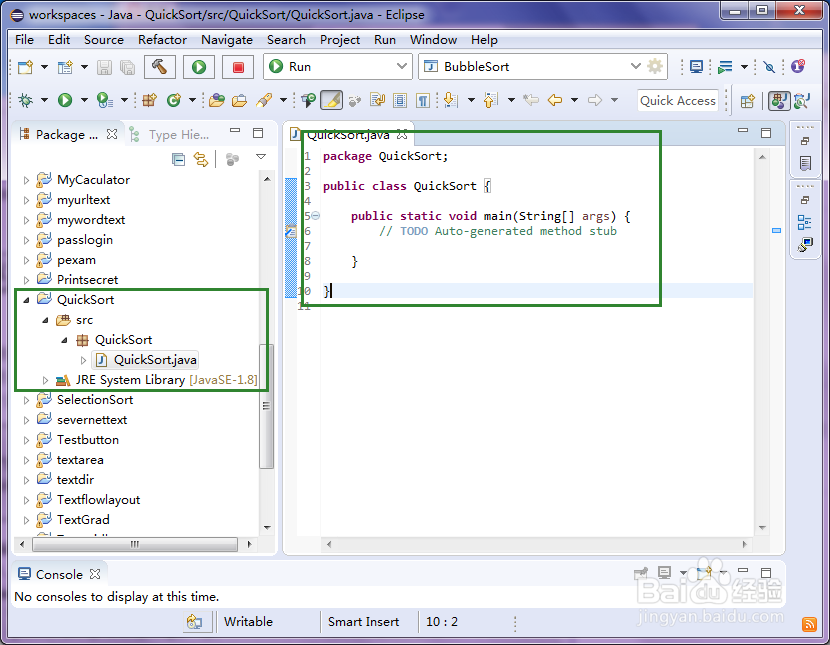
Task: Switch to Type Hierarchy tab
Action: coord(169,135)
